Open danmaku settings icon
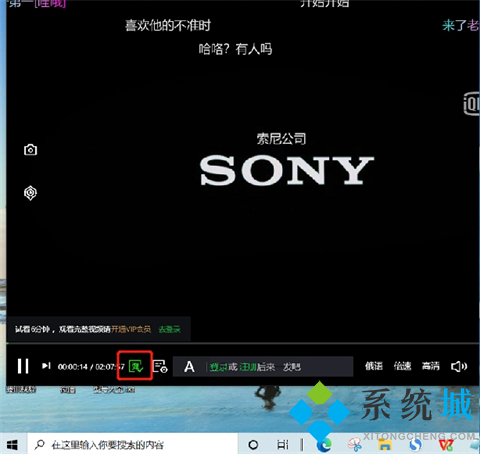This screenshot has height=454, width=480. tap(160, 366)
